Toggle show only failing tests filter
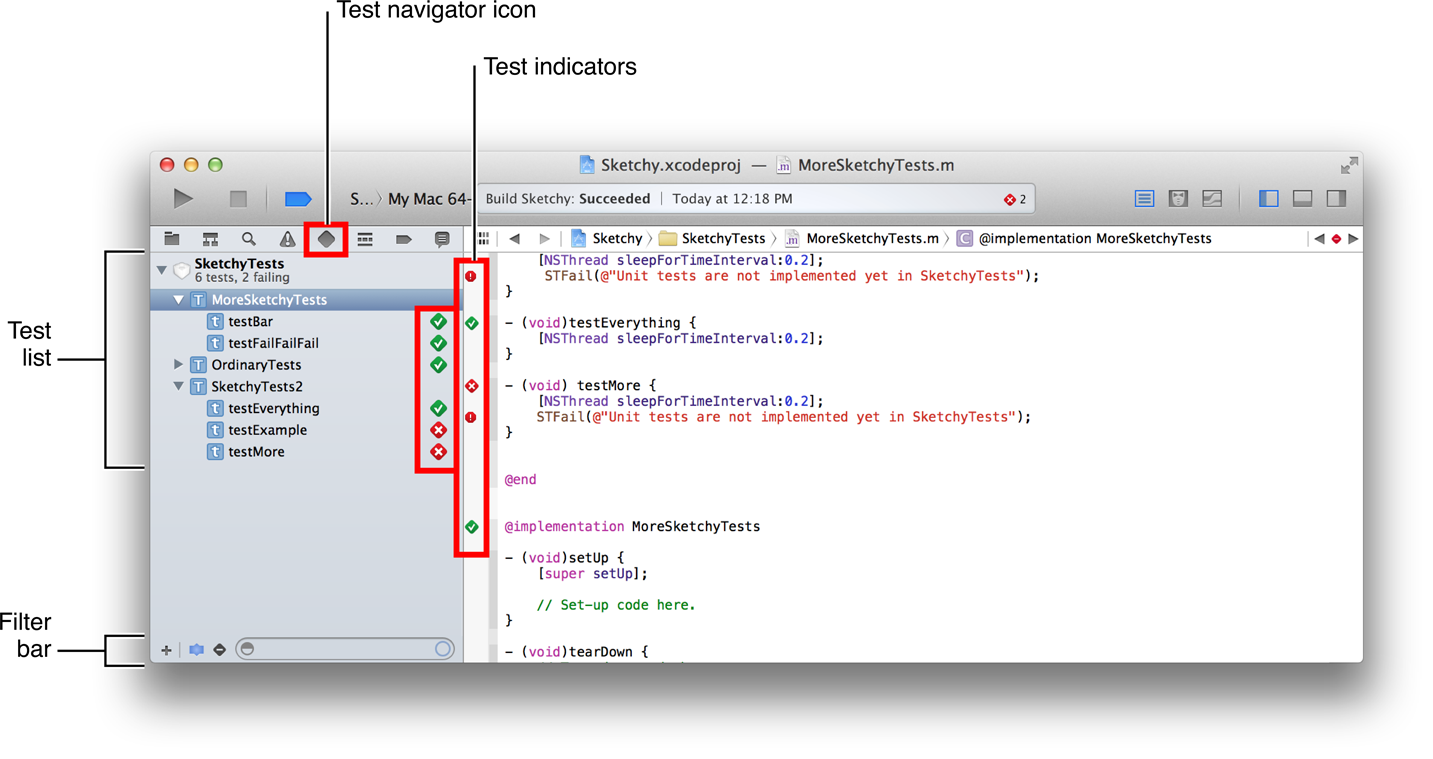 (220, 650)
